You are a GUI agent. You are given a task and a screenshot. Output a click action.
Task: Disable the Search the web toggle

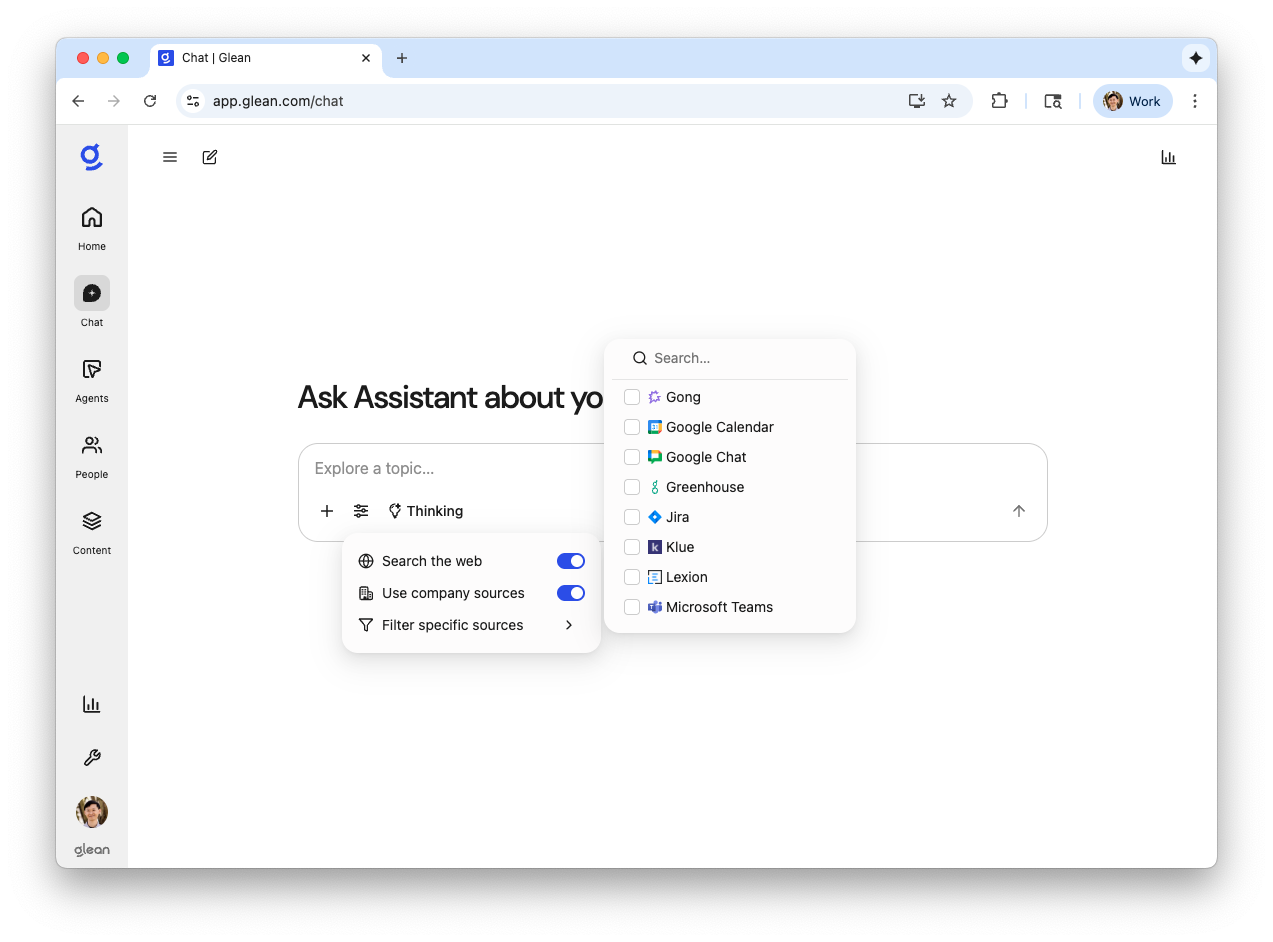click(x=570, y=561)
